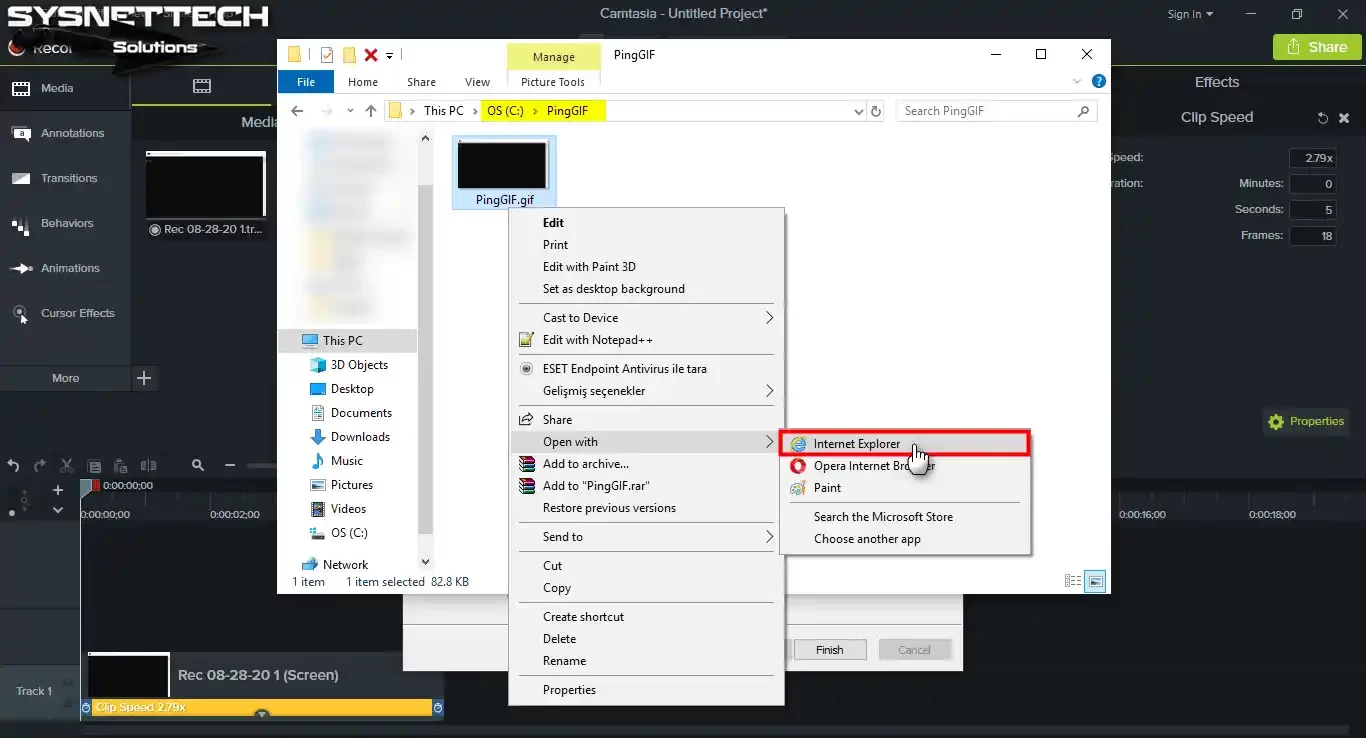Click the Seconds duration field
The image size is (1366, 738).
point(1312,210)
